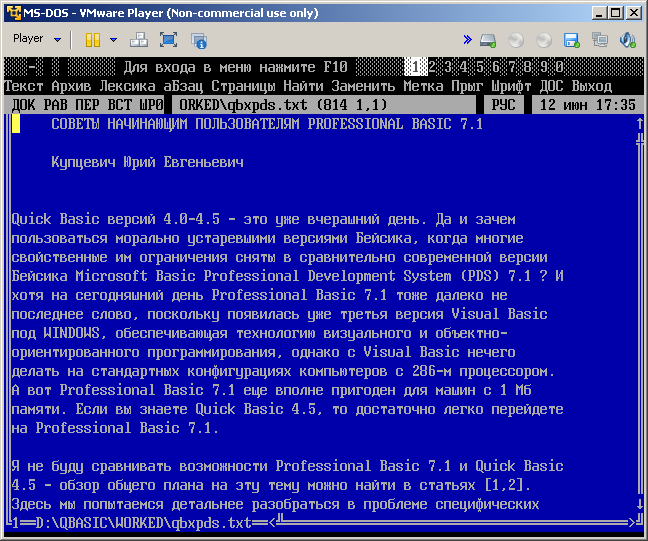Click the author name Купцевич Юрий Евгеньевич
The height and width of the screenshot is (541, 648).
147,162
